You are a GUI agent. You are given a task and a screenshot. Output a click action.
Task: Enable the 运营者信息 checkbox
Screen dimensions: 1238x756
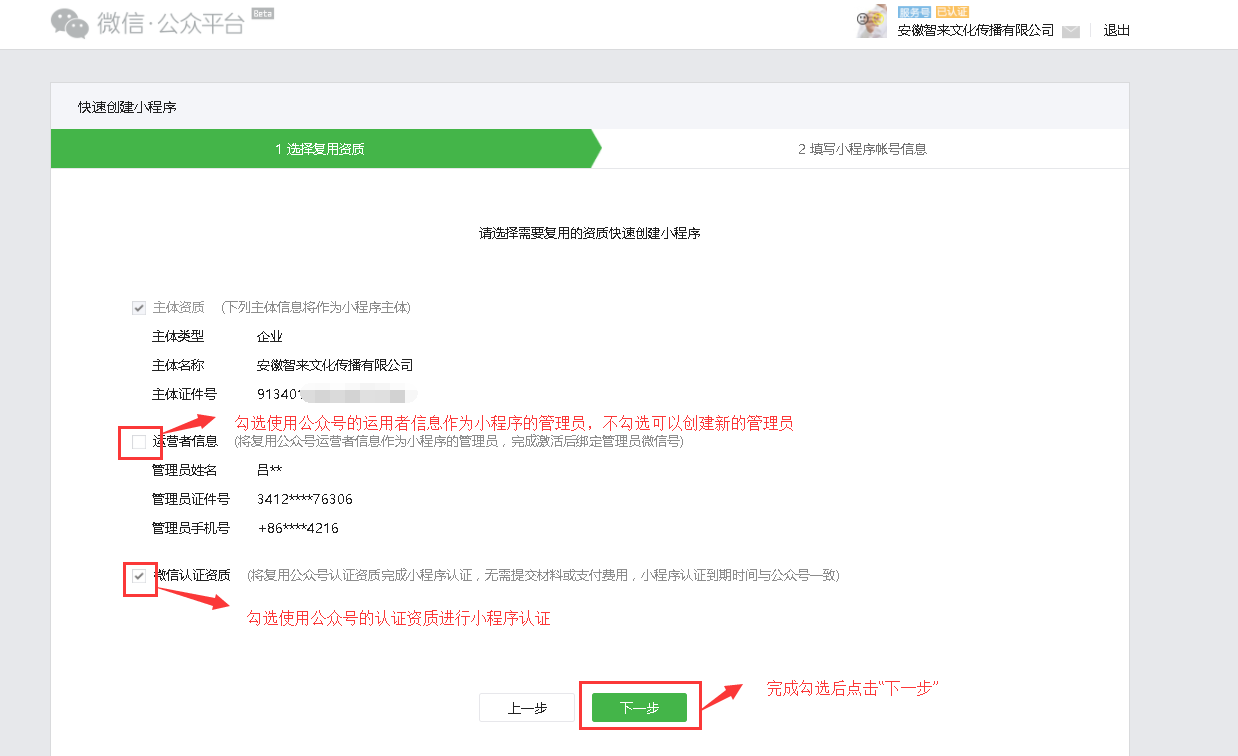[139, 441]
